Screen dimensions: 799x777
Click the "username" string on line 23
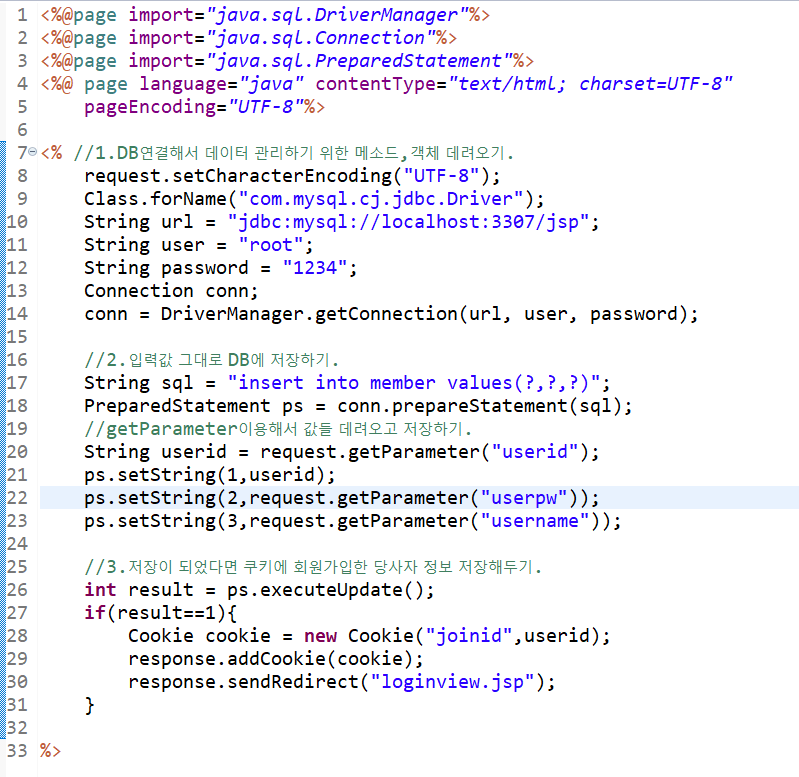pyautogui.click(x=535, y=521)
